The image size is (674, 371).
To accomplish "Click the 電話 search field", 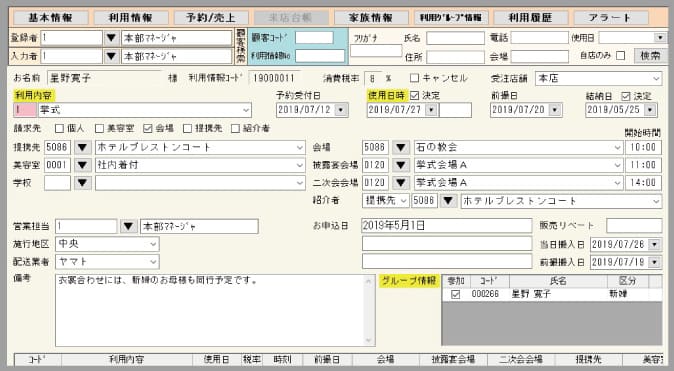I will tap(539, 38).
